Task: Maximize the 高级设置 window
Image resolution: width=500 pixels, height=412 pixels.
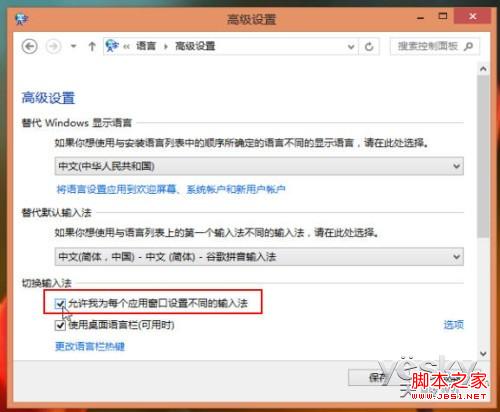Action: pyautogui.click(x=443, y=16)
